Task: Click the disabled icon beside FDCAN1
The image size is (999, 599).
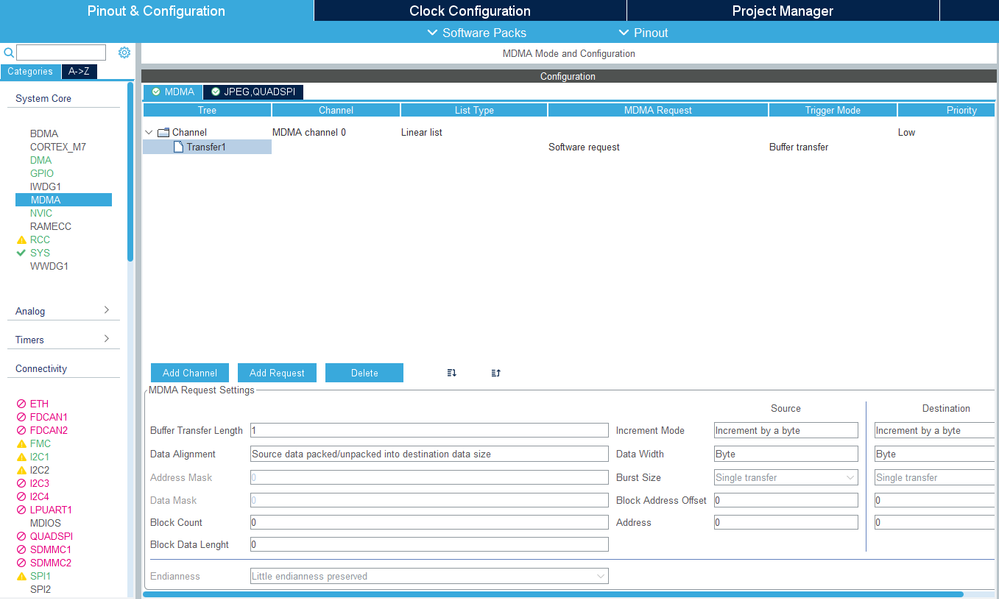Action: pos(21,417)
